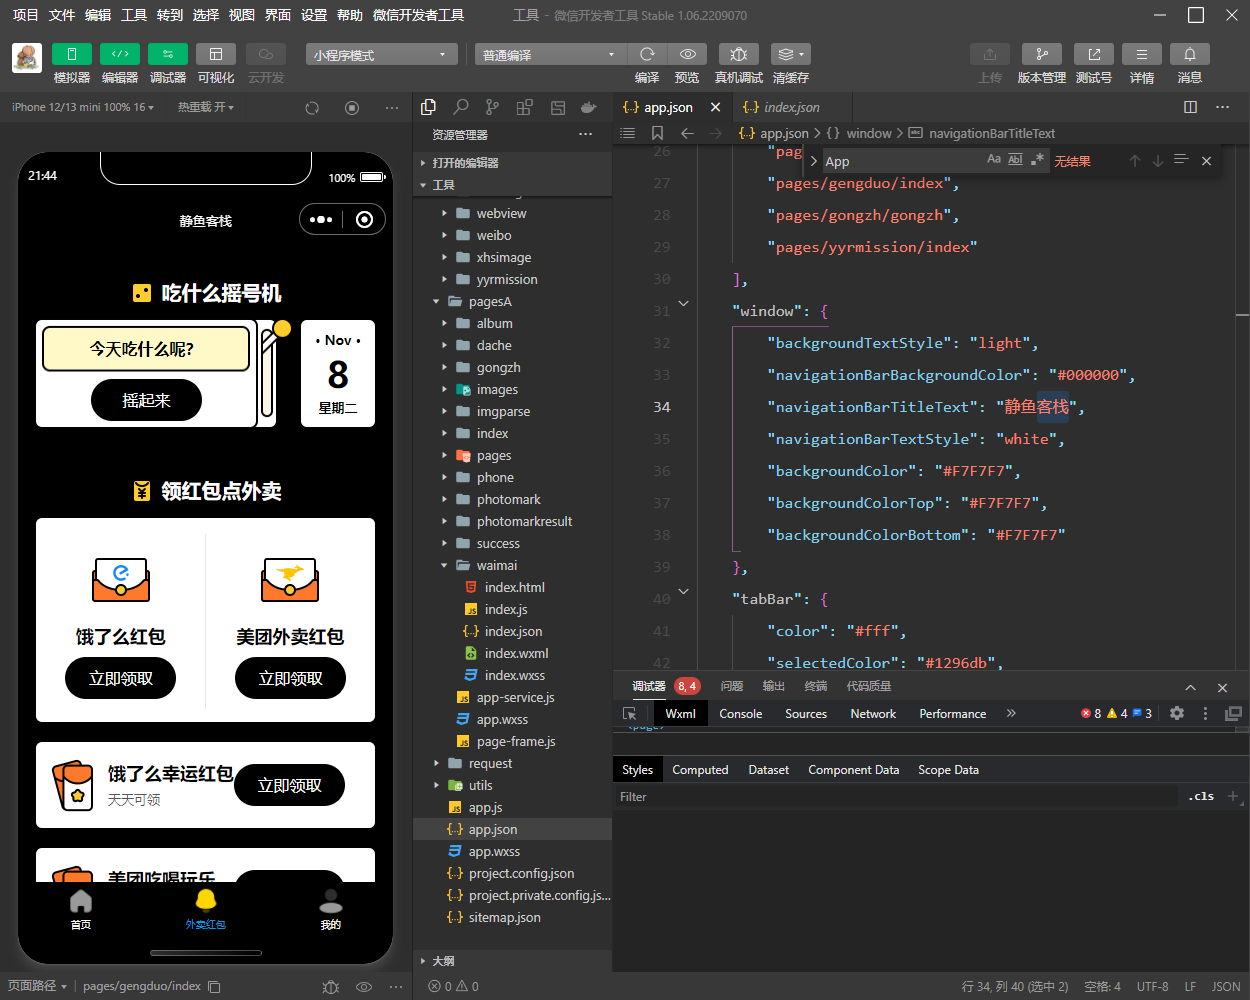Open real device debugging bug icon

click(x=738, y=54)
